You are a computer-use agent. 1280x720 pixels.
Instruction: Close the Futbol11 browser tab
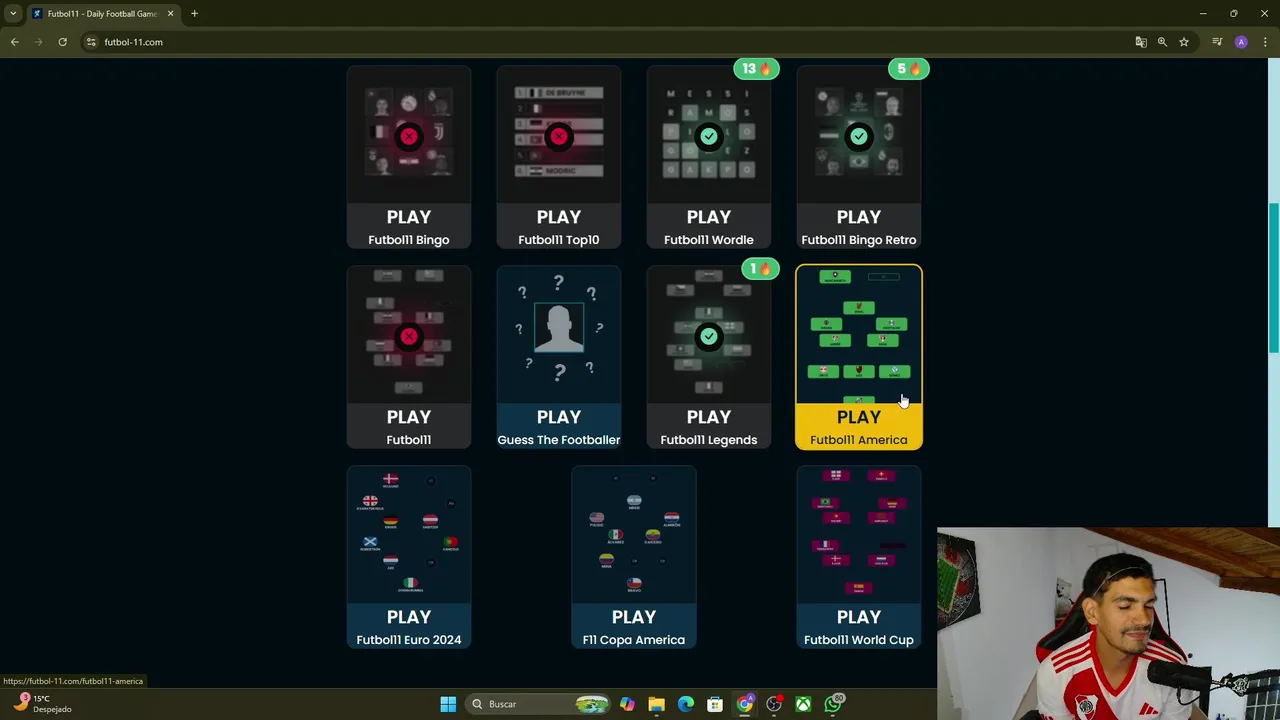pyautogui.click(x=170, y=14)
